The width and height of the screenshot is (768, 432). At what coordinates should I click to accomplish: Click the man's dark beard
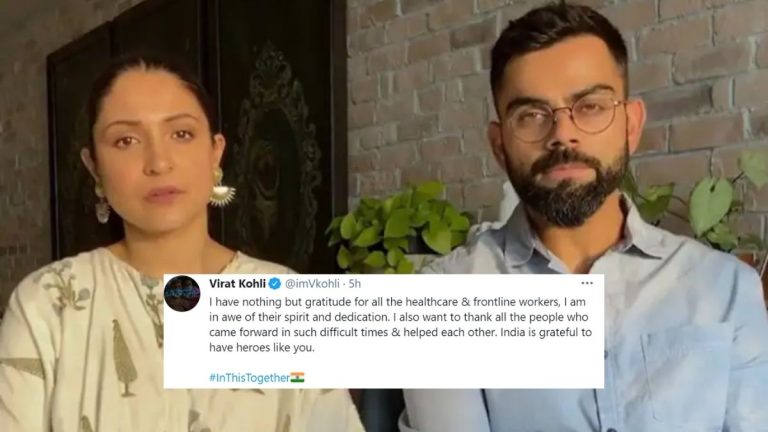[x=568, y=186]
